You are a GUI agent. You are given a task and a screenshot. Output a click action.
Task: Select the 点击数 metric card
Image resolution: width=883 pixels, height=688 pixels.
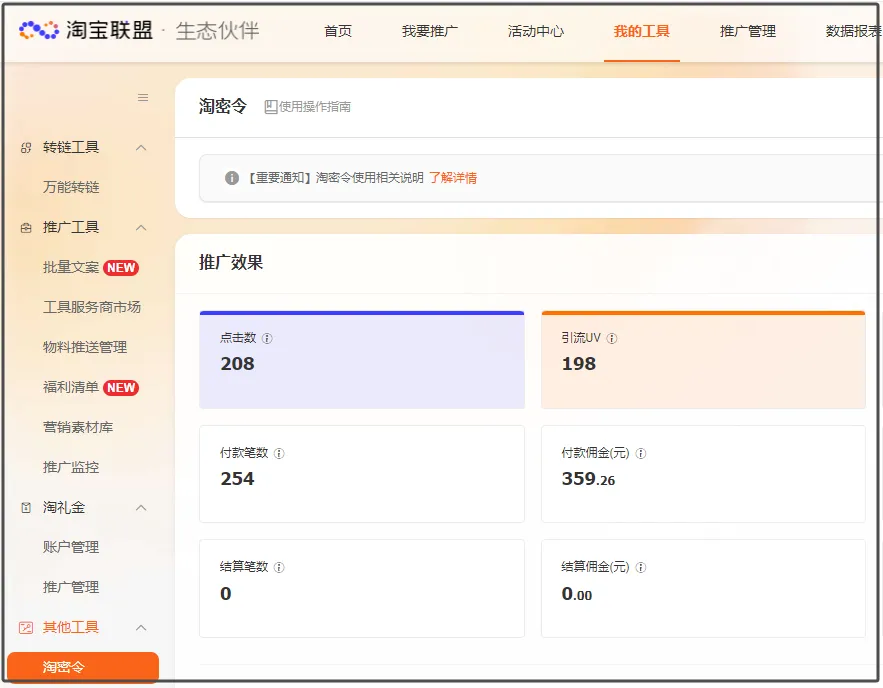click(x=362, y=360)
